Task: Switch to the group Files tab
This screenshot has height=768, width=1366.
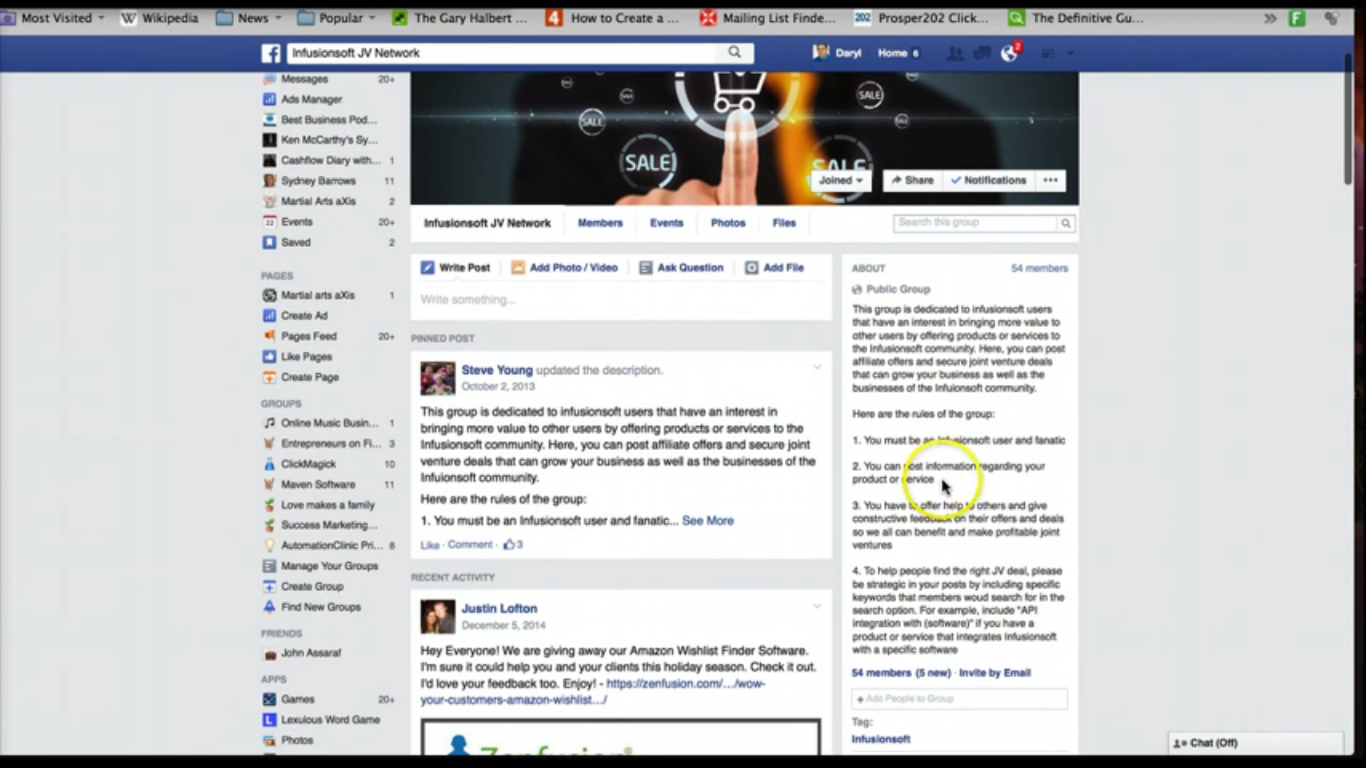Action: [784, 223]
